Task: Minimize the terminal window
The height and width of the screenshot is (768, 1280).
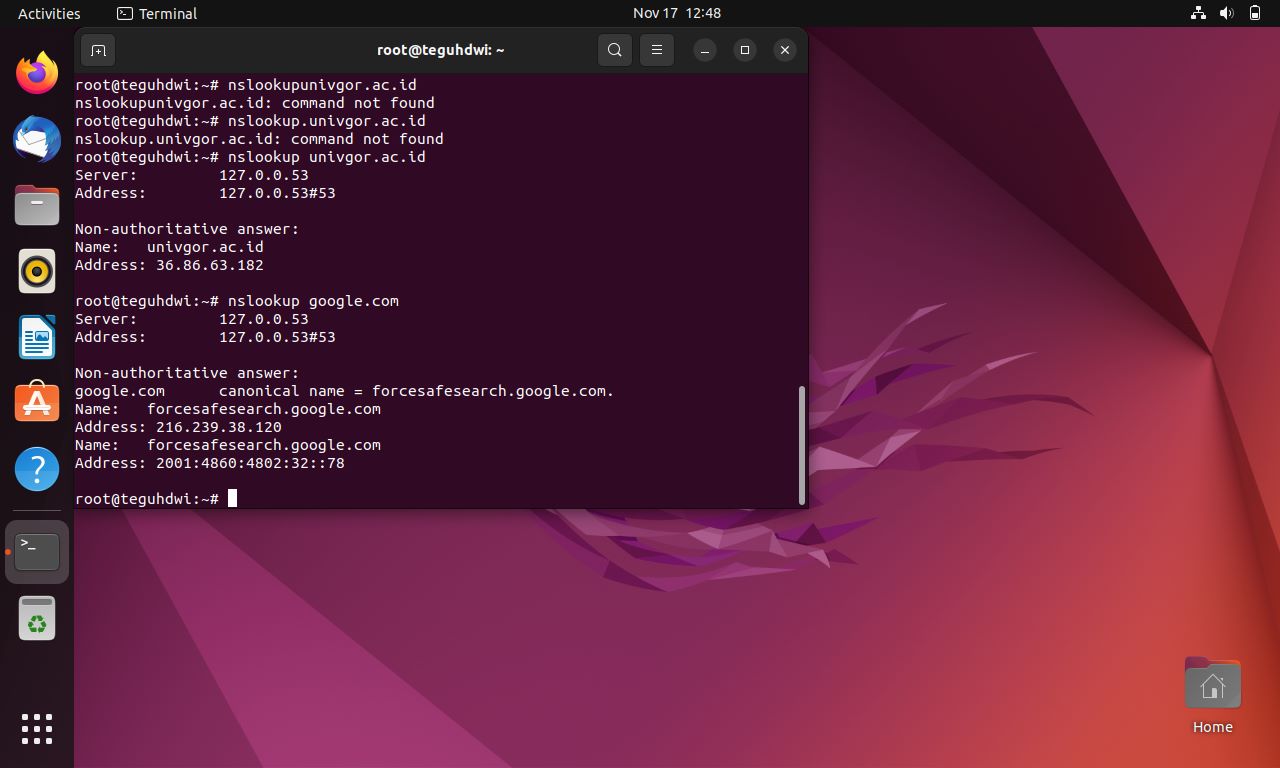Action: [705, 50]
